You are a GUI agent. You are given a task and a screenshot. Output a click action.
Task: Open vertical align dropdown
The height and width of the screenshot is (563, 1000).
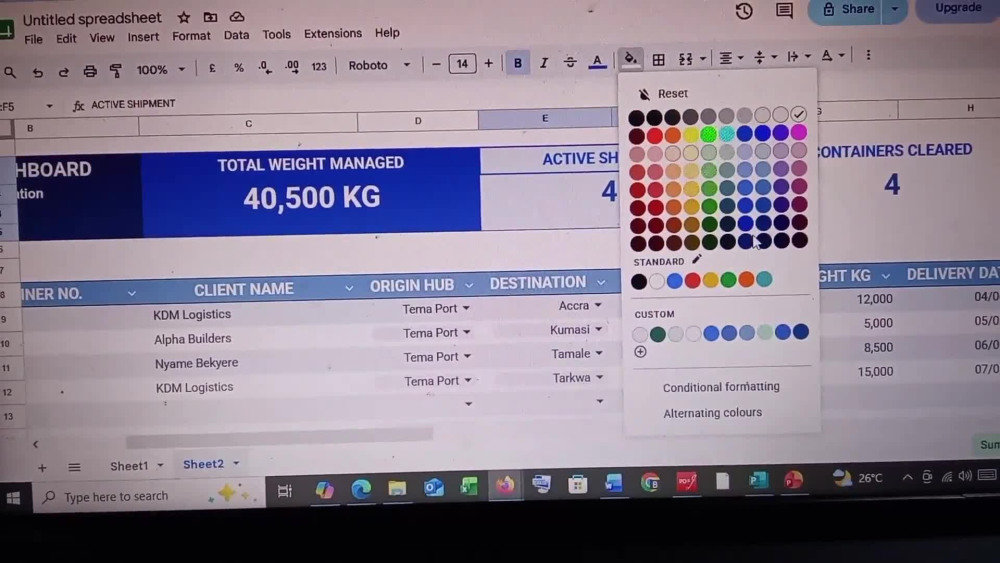pos(765,57)
